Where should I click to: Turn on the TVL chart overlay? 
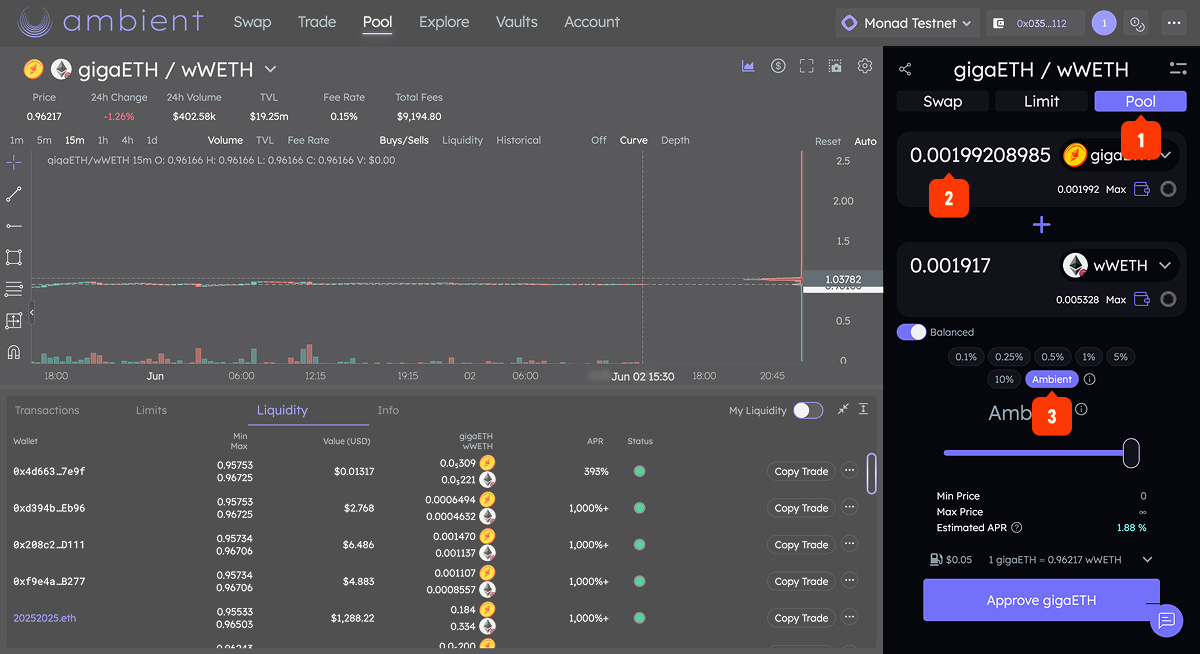pyautogui.click(x=264, y=140)
